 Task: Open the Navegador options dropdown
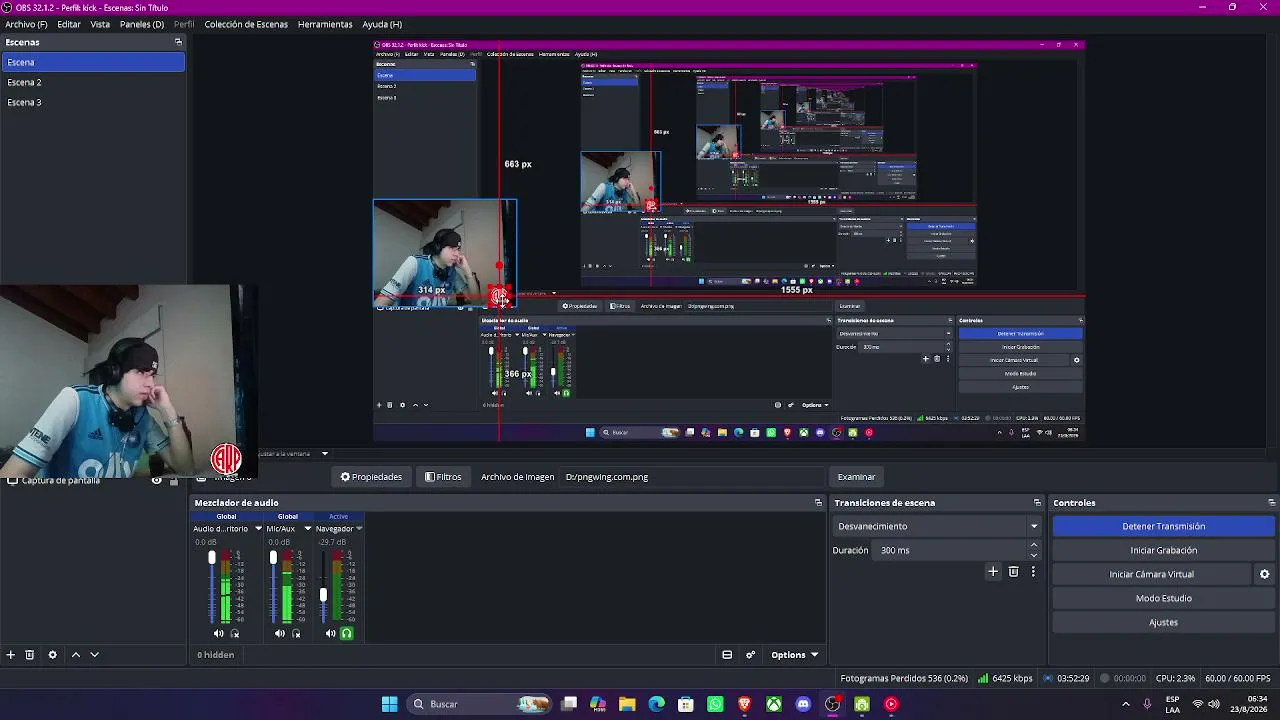coord(358,529)
